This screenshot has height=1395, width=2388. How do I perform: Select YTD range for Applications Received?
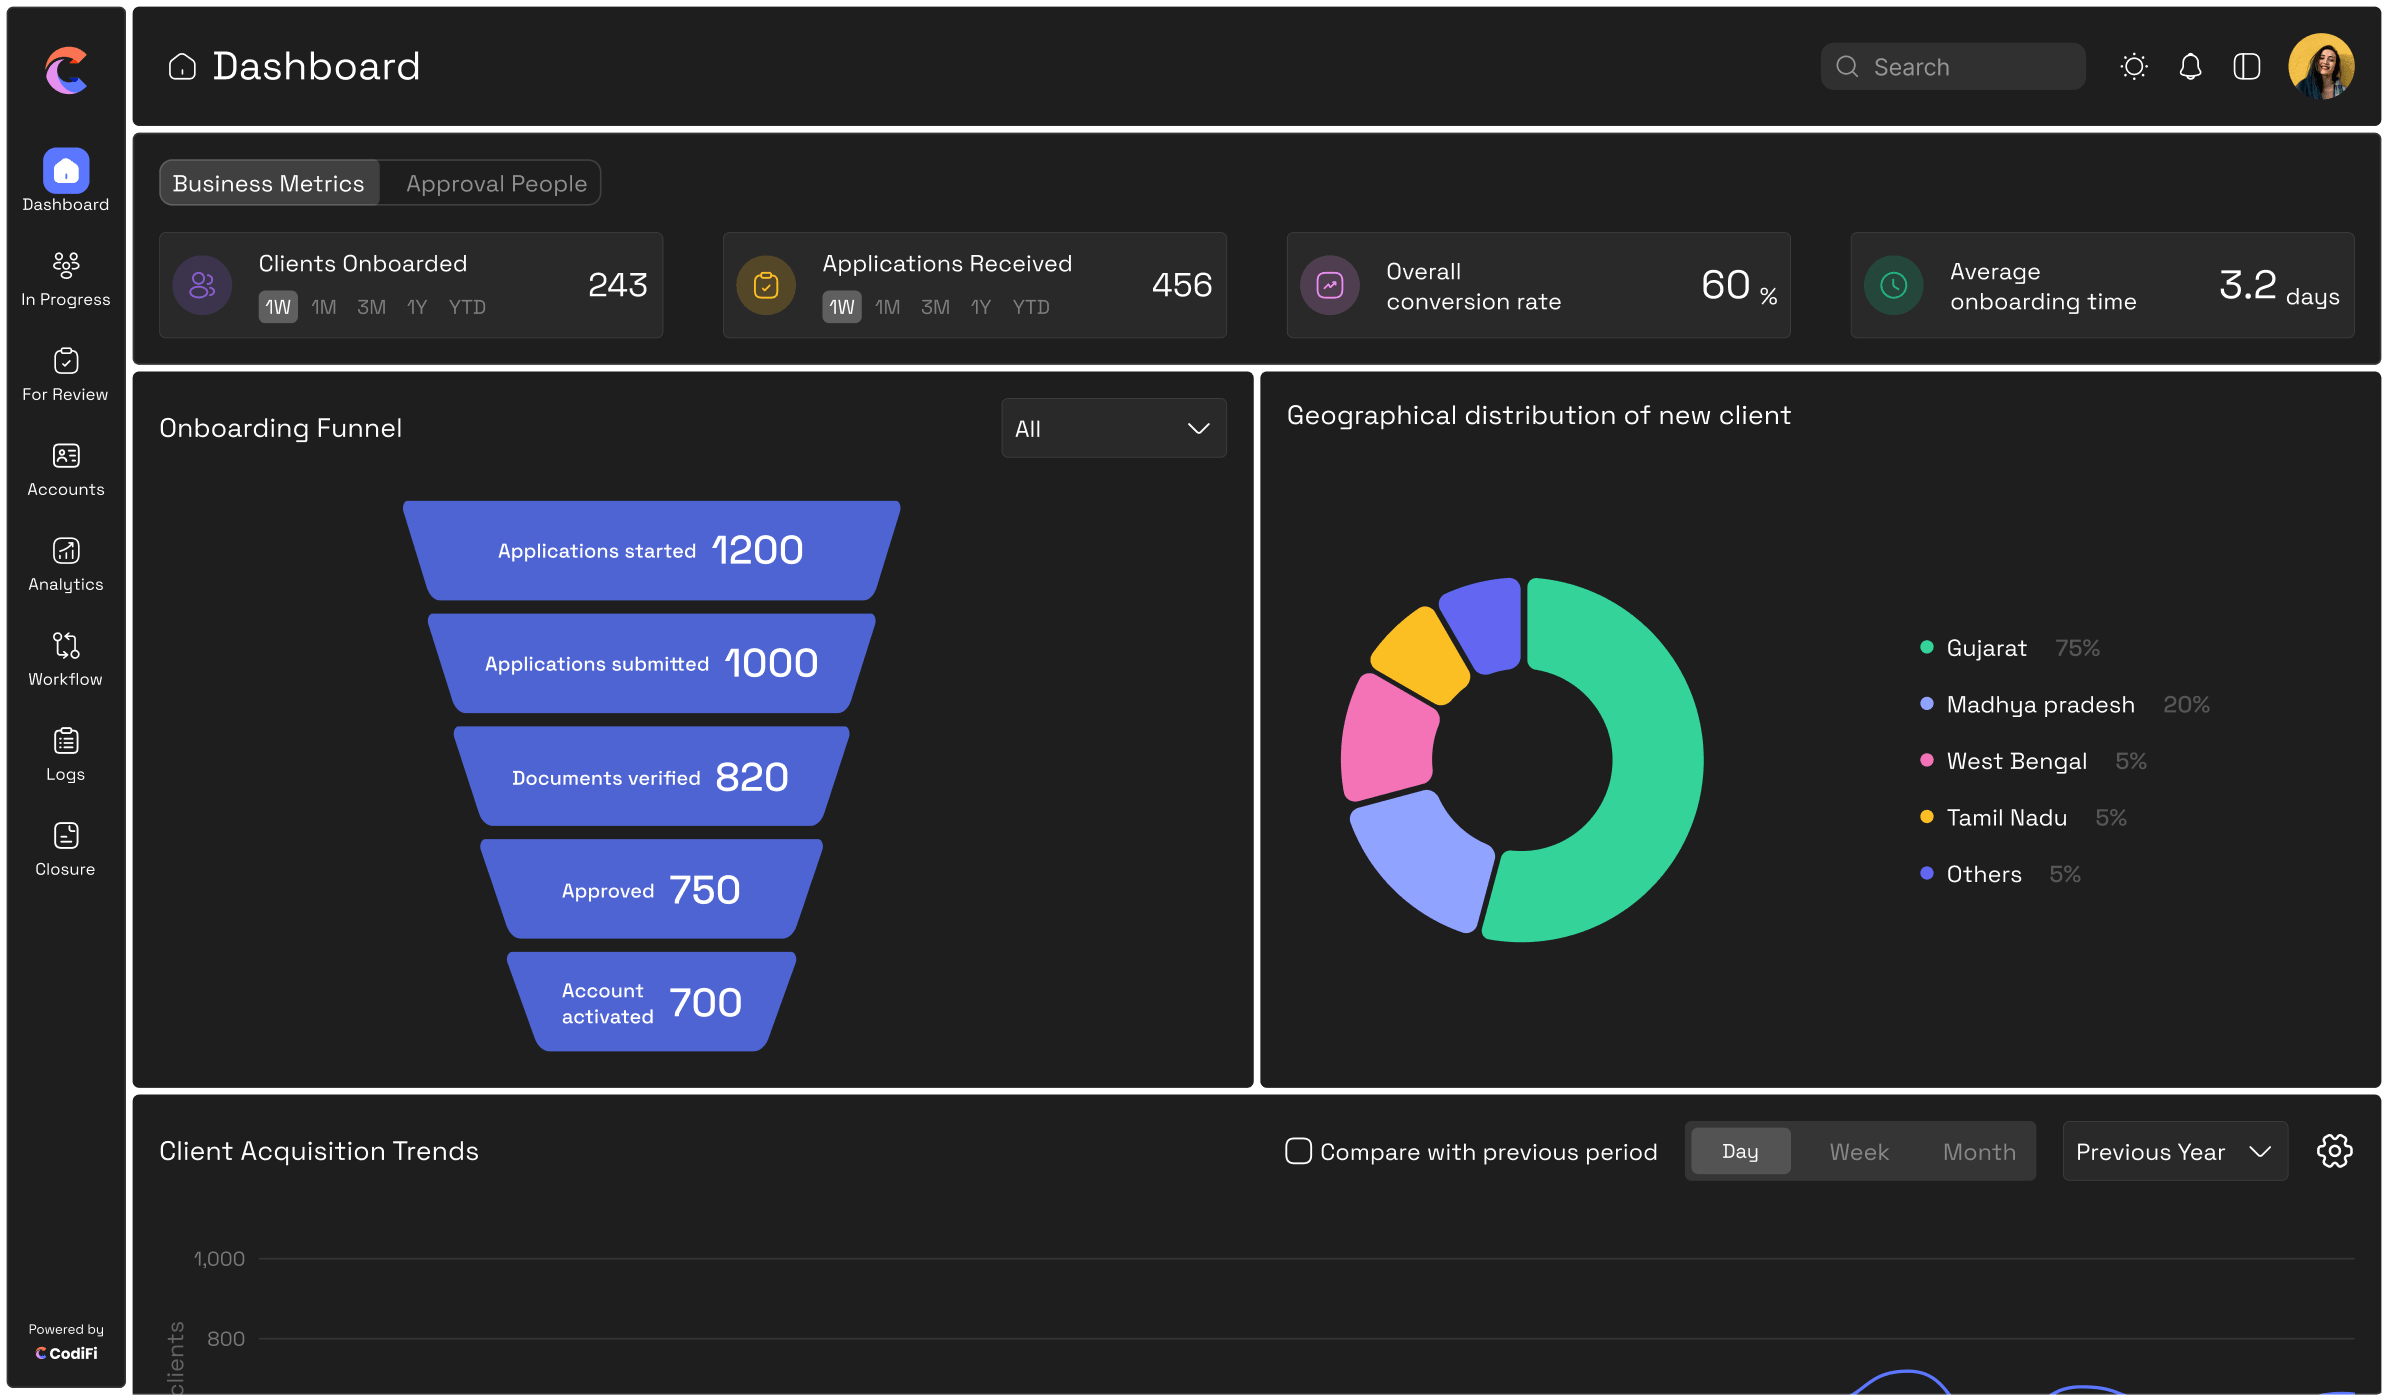coord(1031,308)
